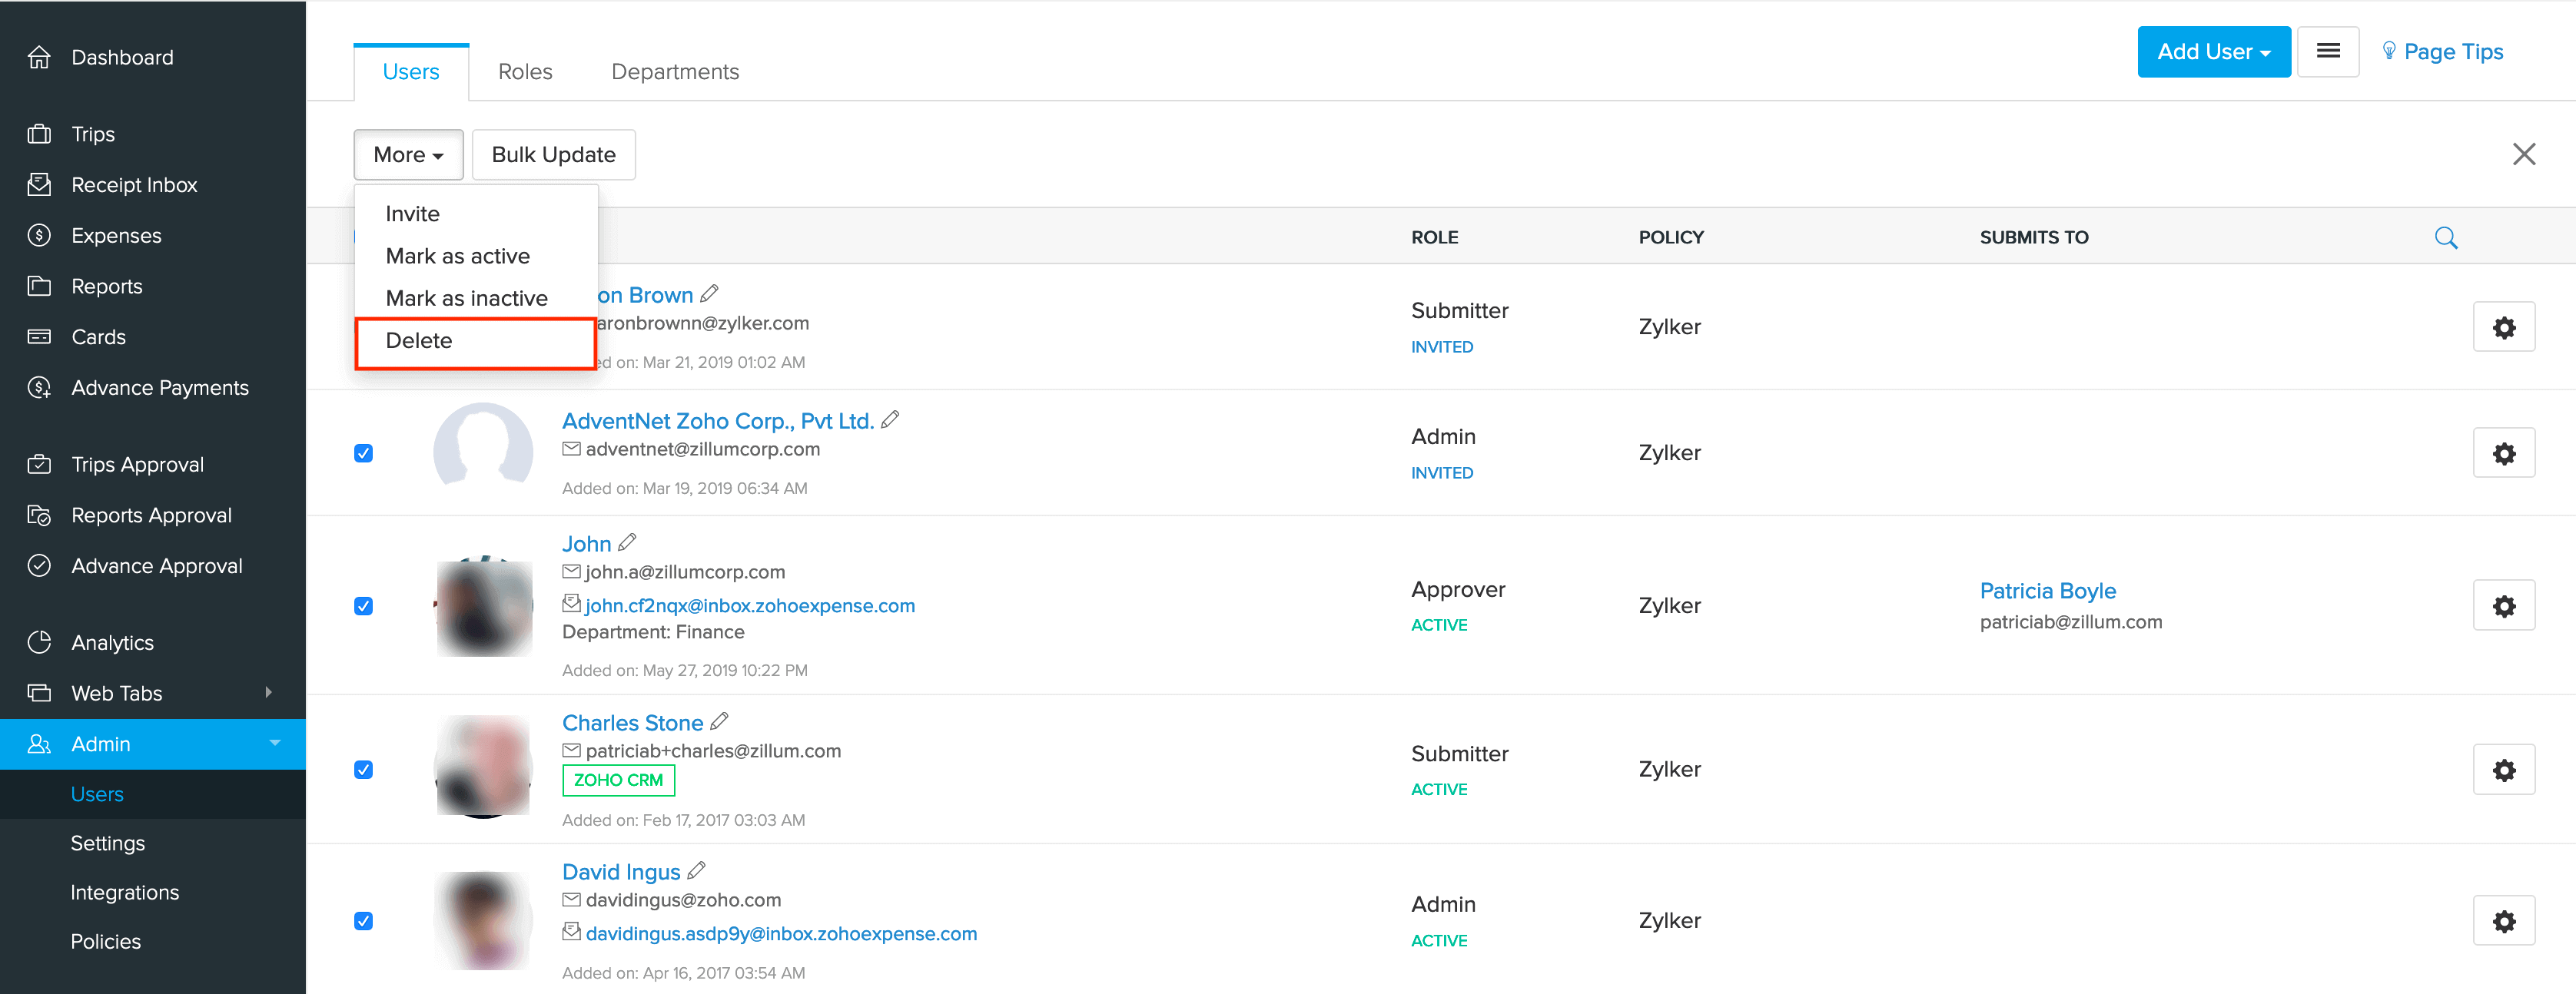Screen dimensions: 2576x994
Task: Click David Ingus's profile picture thumbnail
Action: click(x=484, y=920)
